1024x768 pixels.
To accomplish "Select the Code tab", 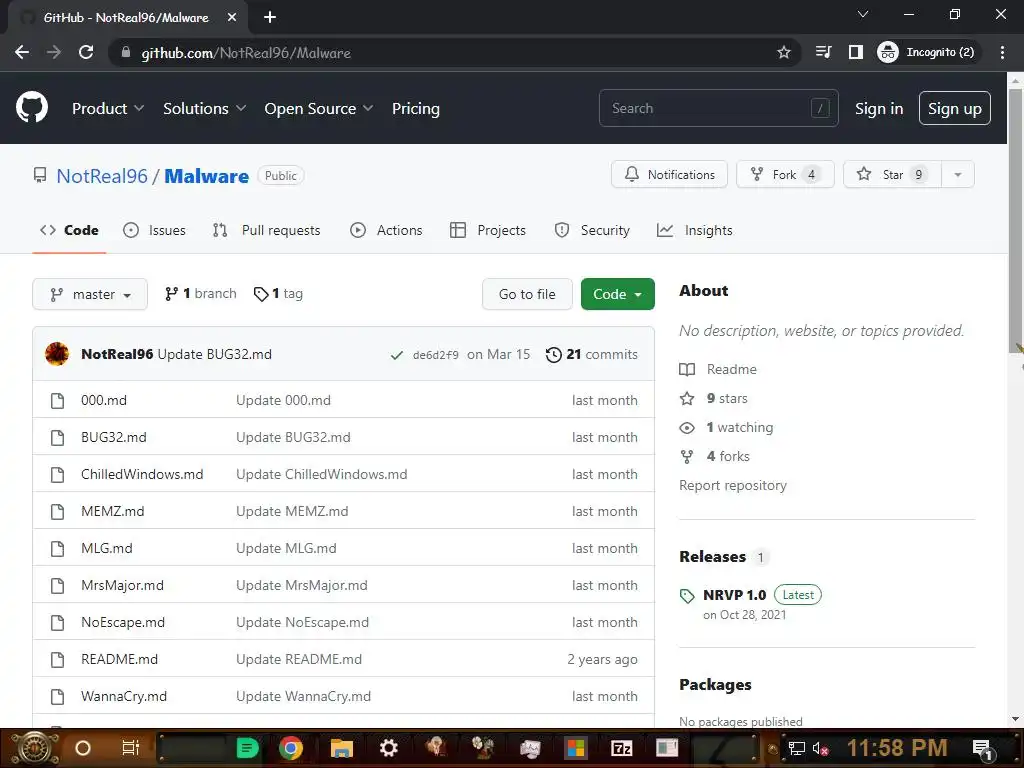I will click(69, 231).
